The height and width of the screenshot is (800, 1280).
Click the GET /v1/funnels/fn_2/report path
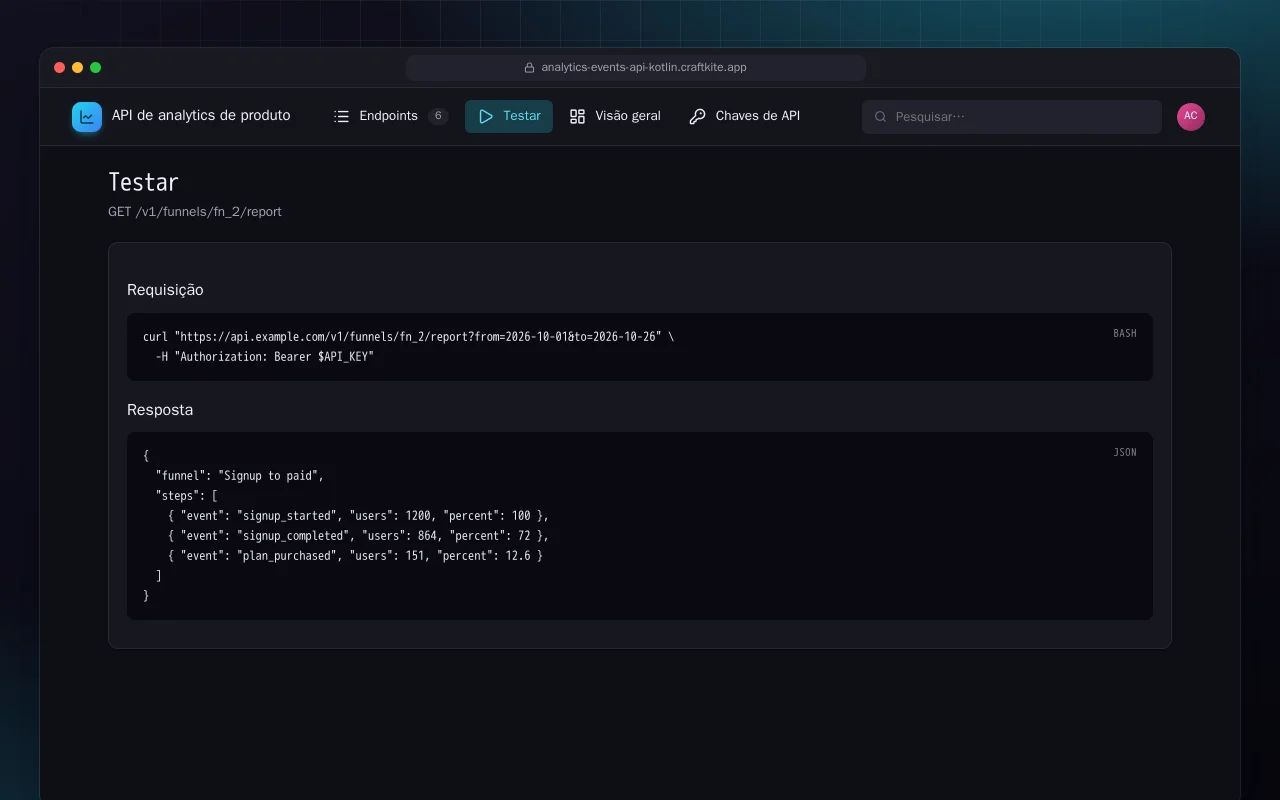coord(195,212)
